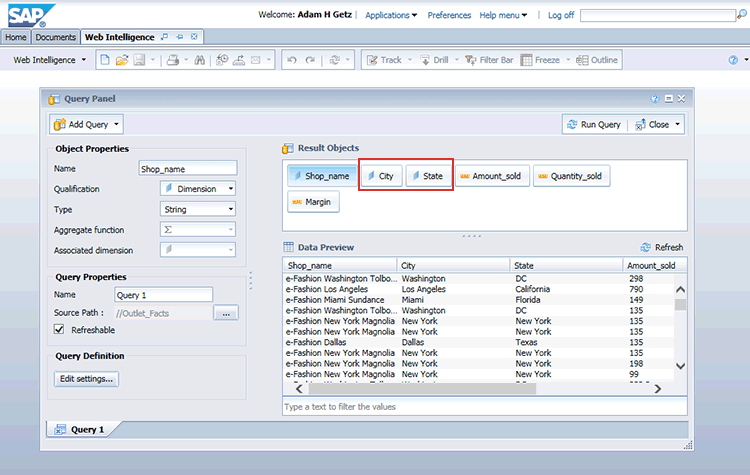The image size is (750, 475).
Task: Open the Associated dimension dropdown
Action: [198, 250]
